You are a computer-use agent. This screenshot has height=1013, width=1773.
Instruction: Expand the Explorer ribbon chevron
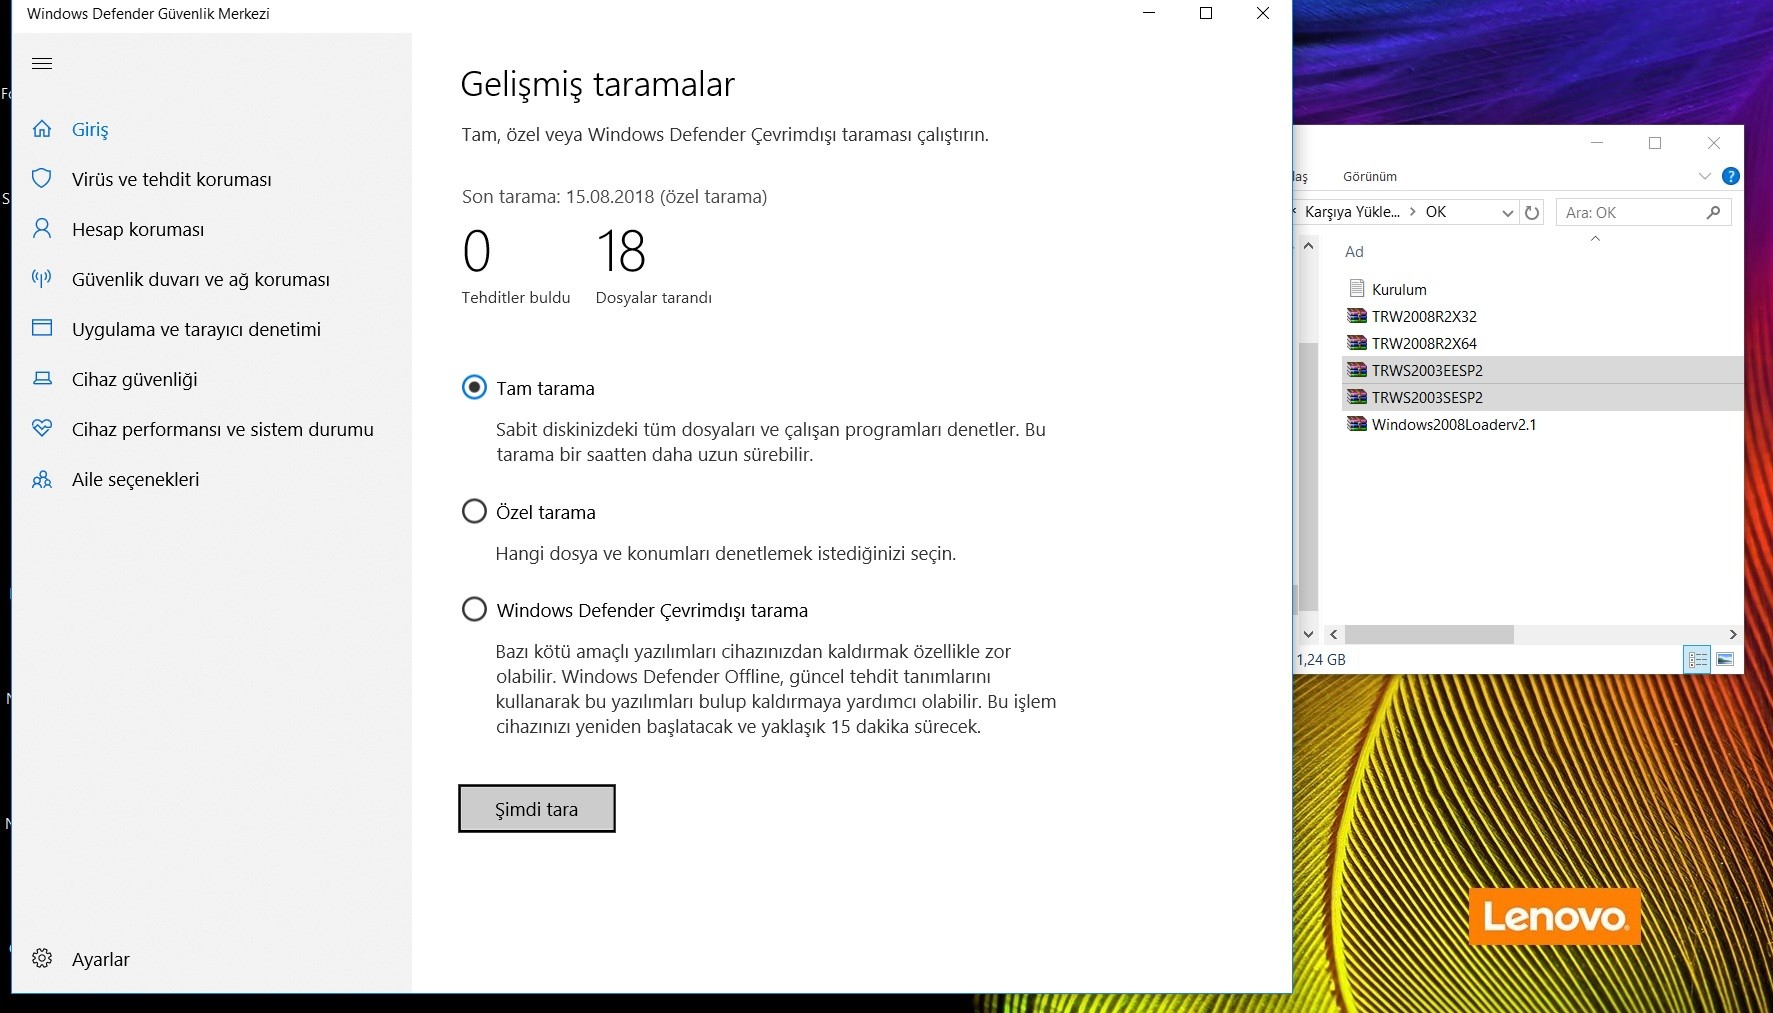tap(1705, 176)
